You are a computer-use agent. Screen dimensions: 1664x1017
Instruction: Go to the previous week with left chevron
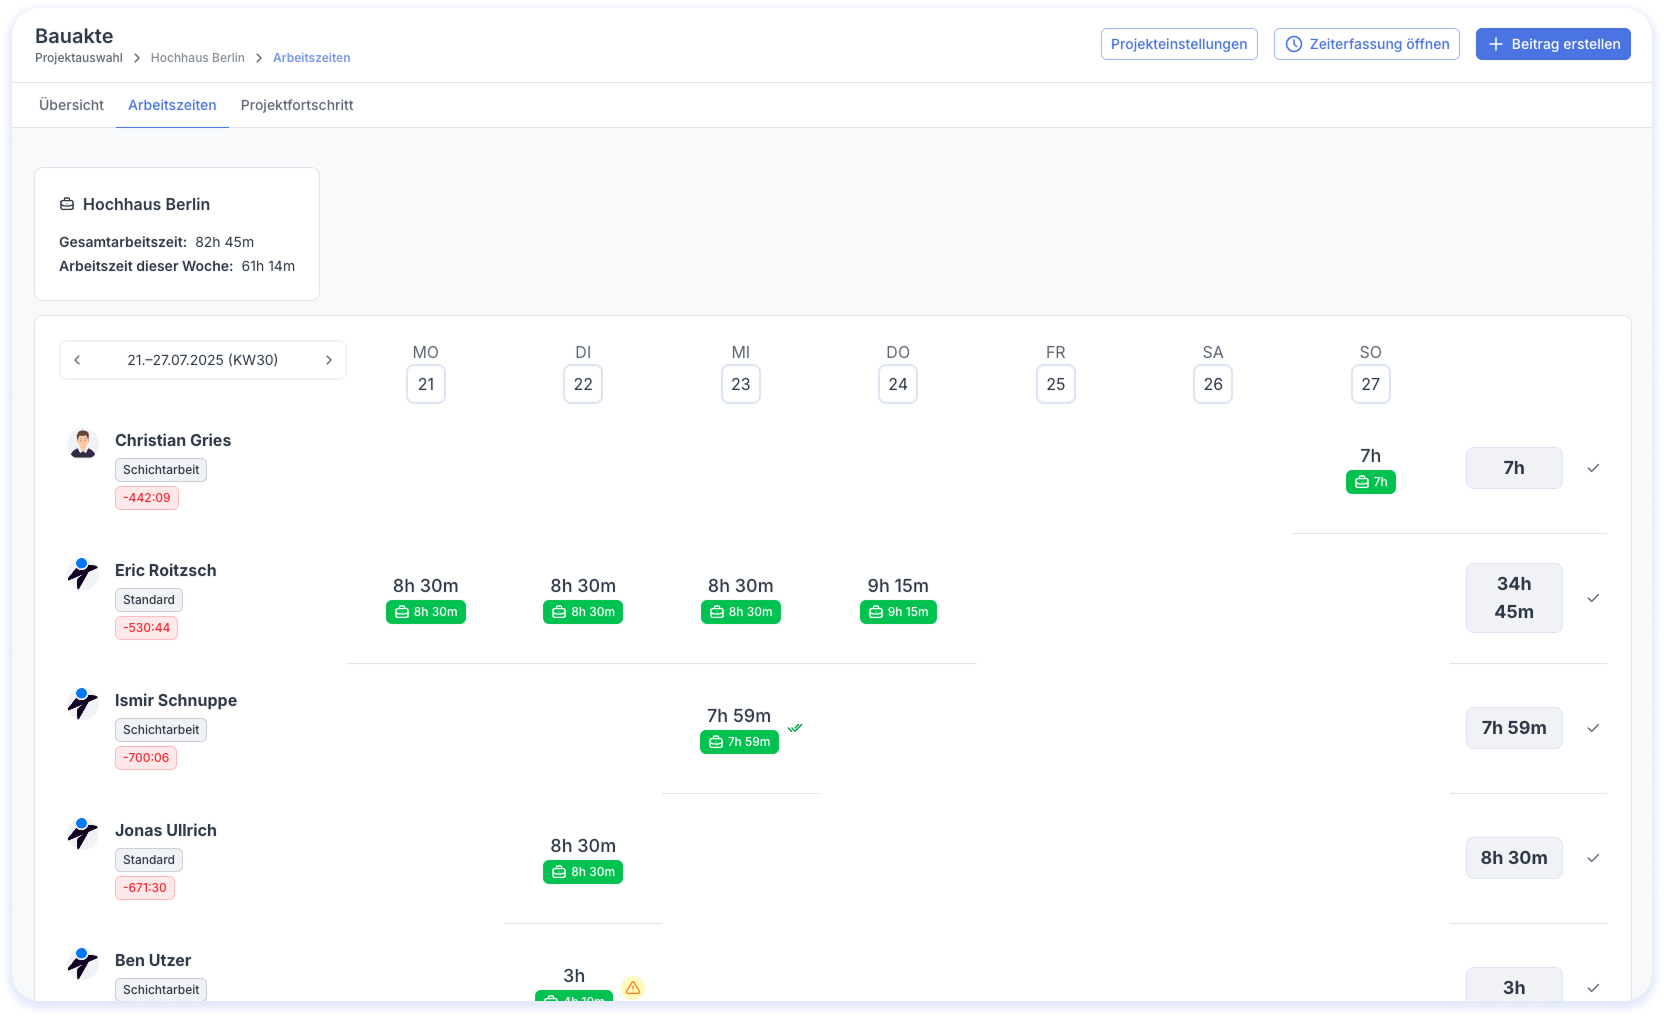(77, 360)
